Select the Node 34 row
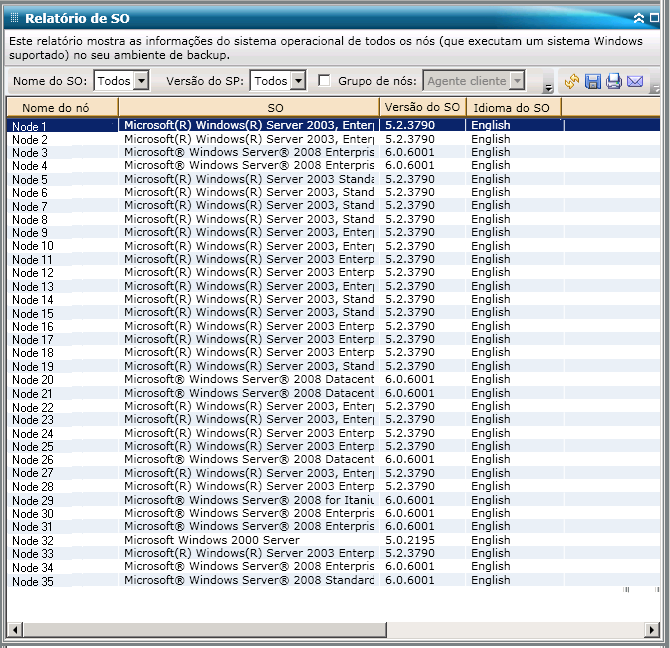The height and width of the screenshot is (648, 670). tap(333, 566)
